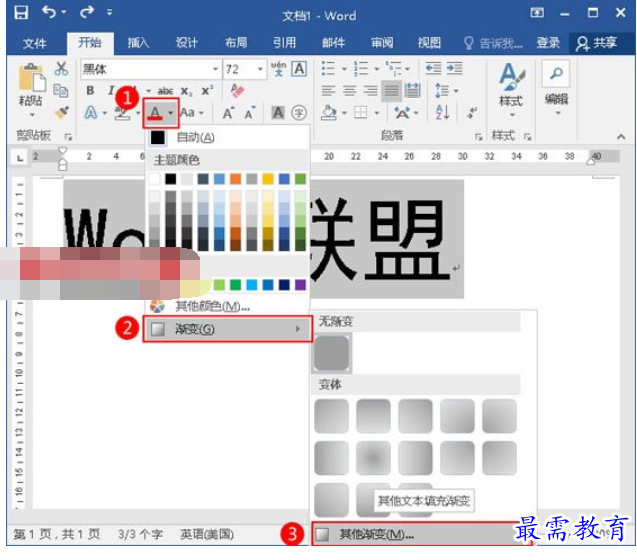Click the Shrink Font icon
This screenshot has width=637, height=560.
coord(250,113)
